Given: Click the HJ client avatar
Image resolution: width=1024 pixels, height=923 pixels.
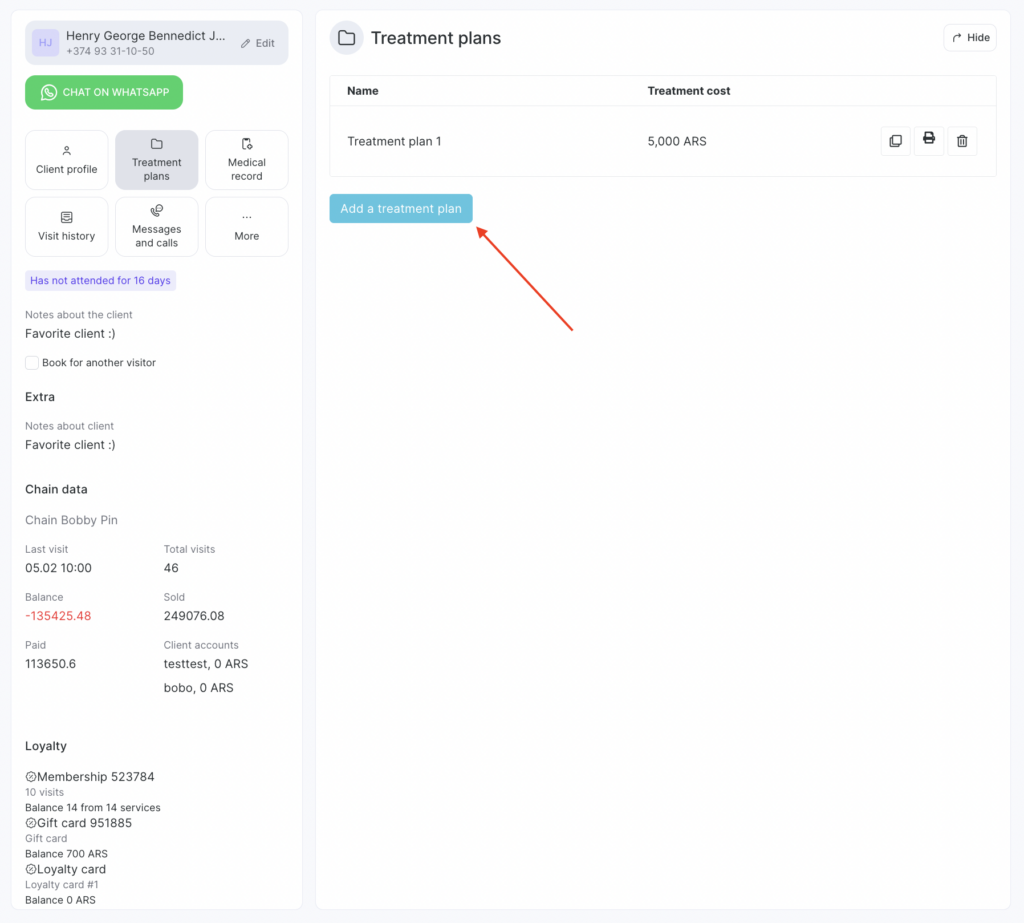Looking at the screenshot, I should pyautogui.click(x=46, y=43).
